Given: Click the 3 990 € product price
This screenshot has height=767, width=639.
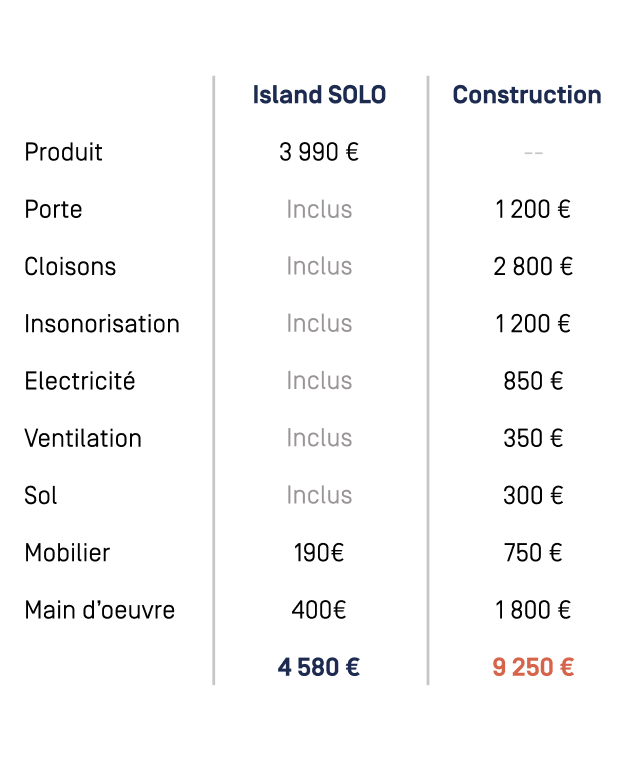Looking at the screenshot, I should 319,152.
